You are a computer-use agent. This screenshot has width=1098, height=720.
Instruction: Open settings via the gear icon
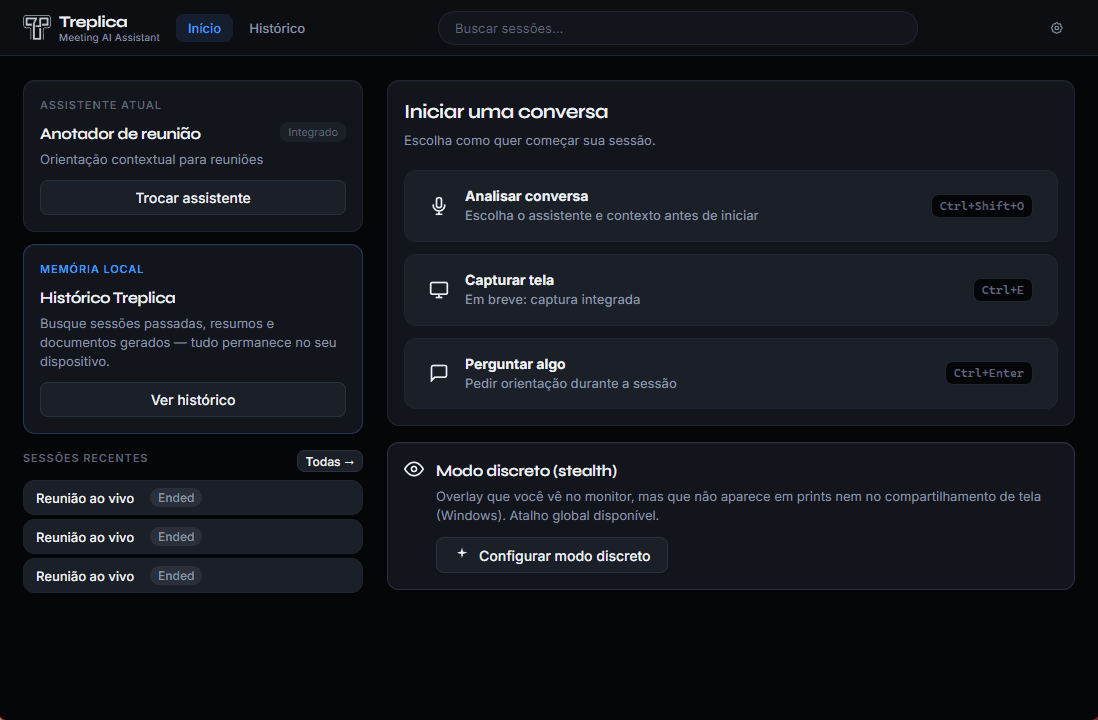pos(1057,28)
